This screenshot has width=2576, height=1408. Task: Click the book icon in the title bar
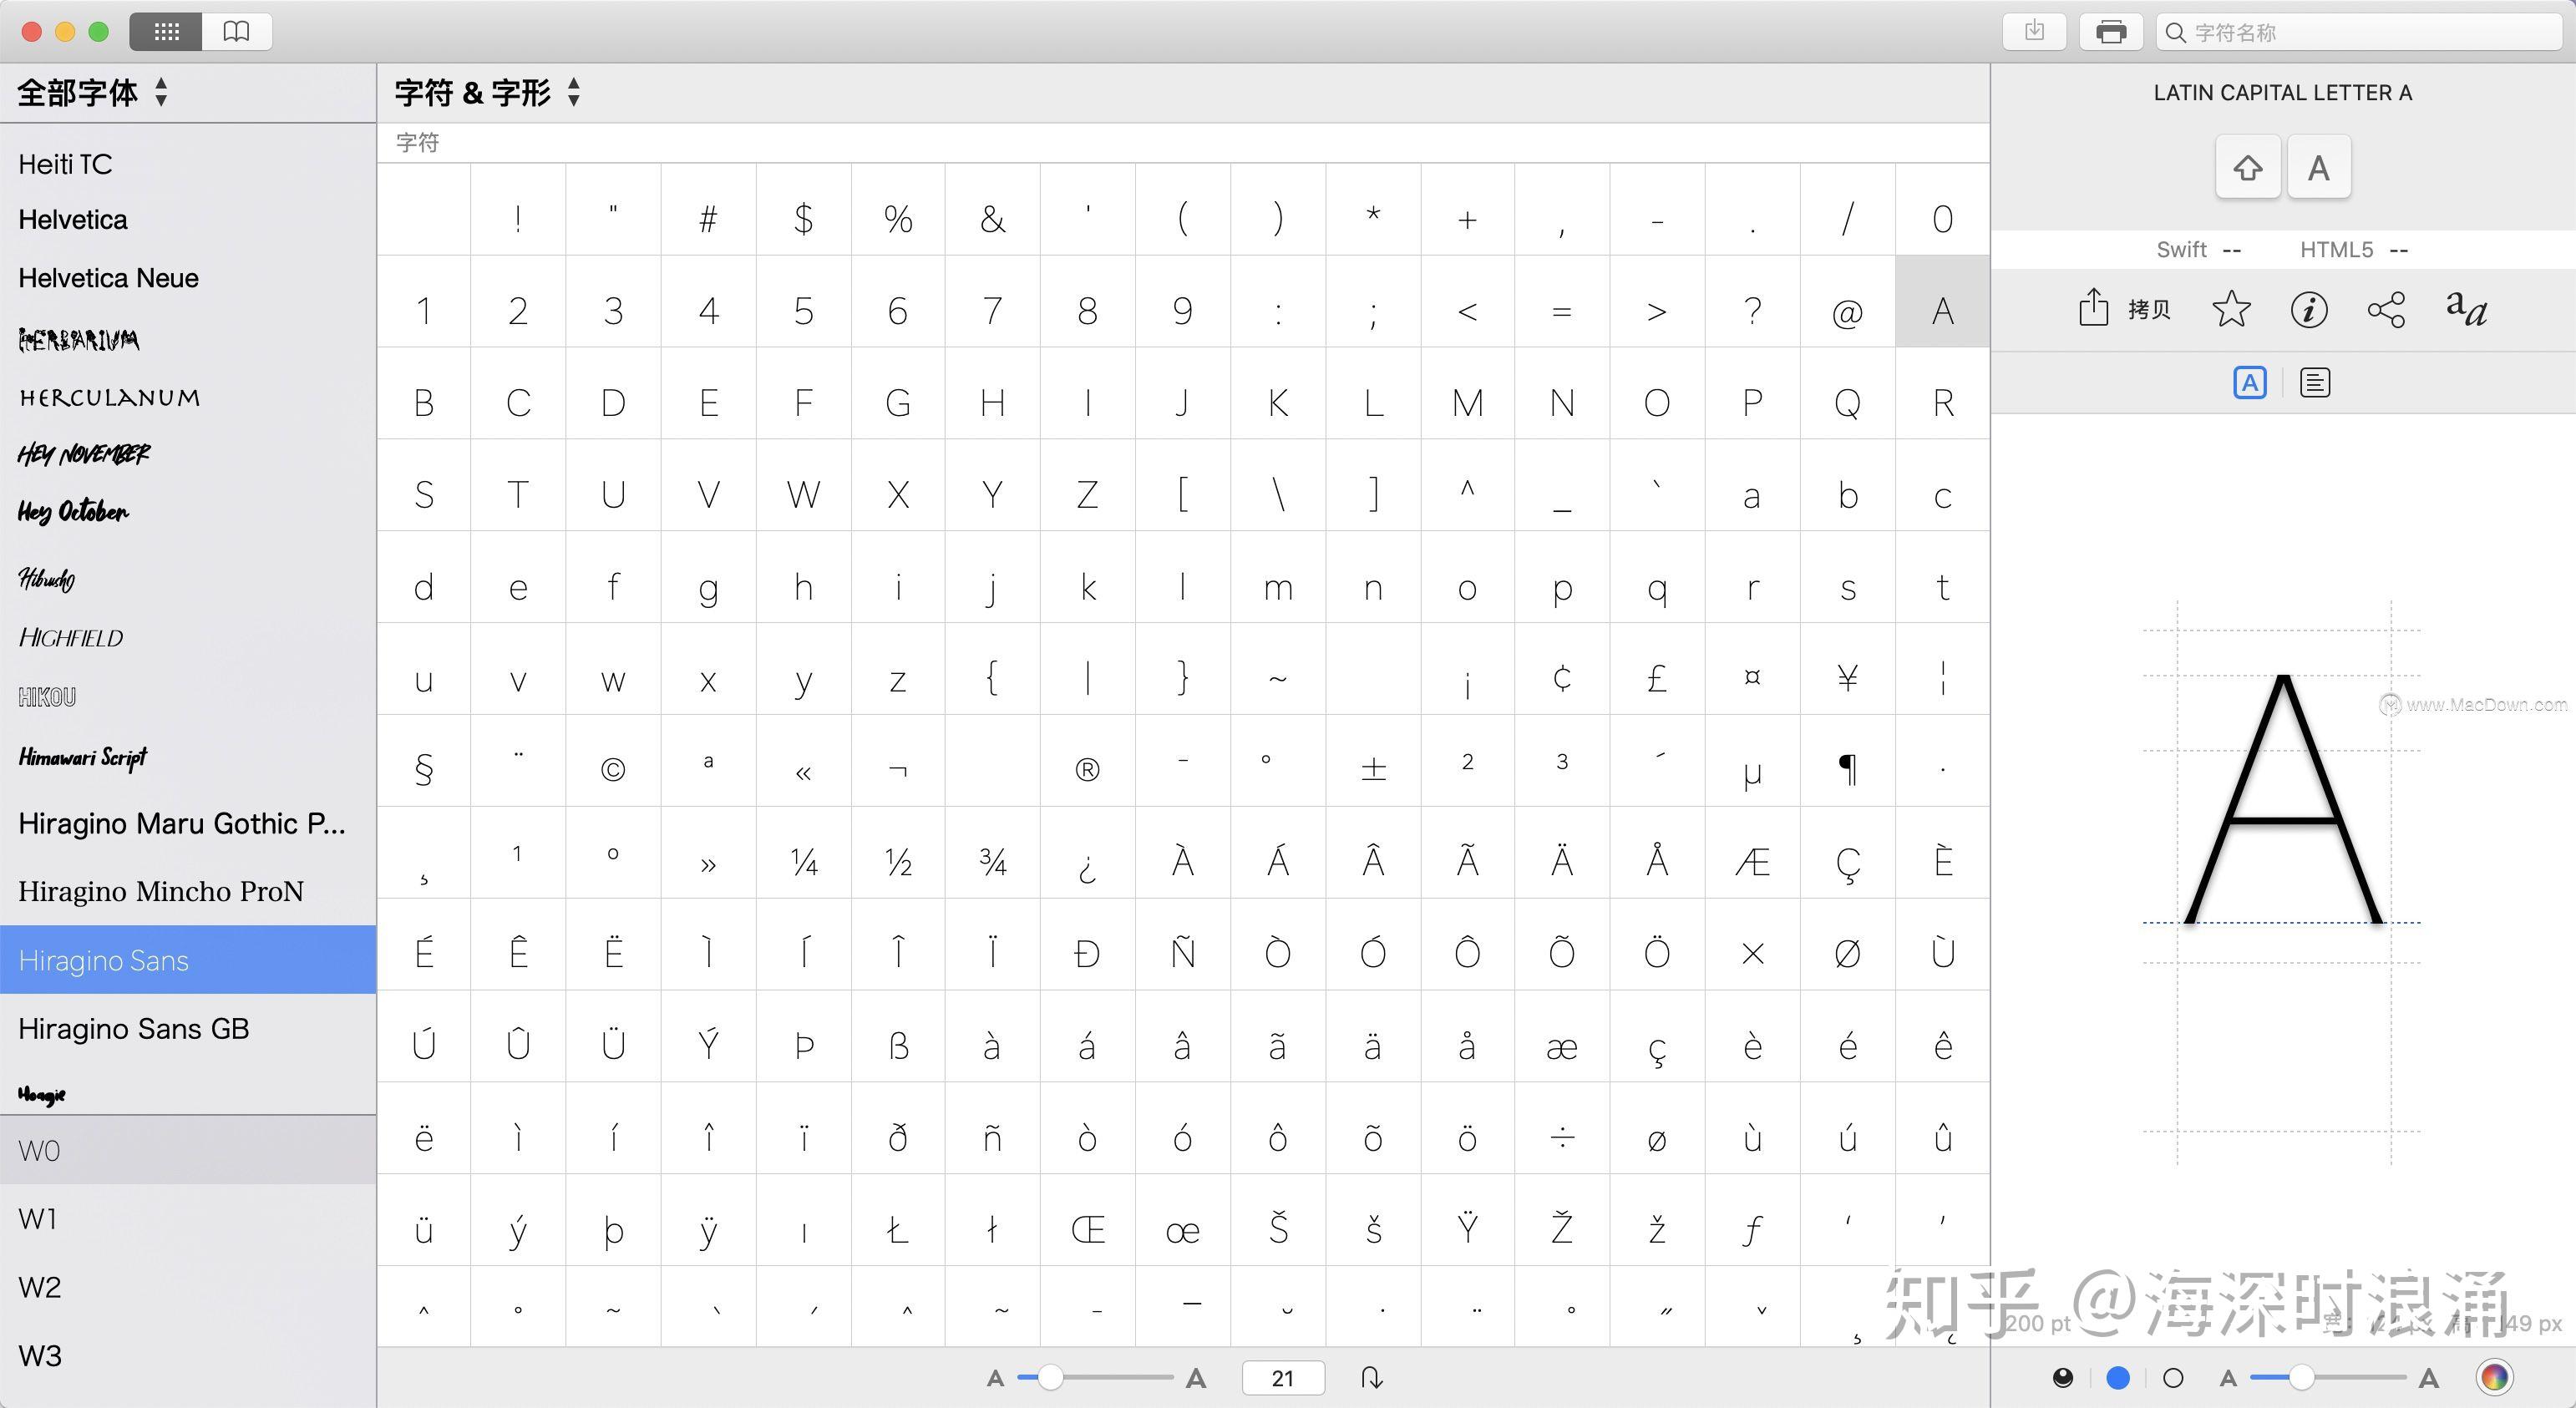[x=236, y=31]
